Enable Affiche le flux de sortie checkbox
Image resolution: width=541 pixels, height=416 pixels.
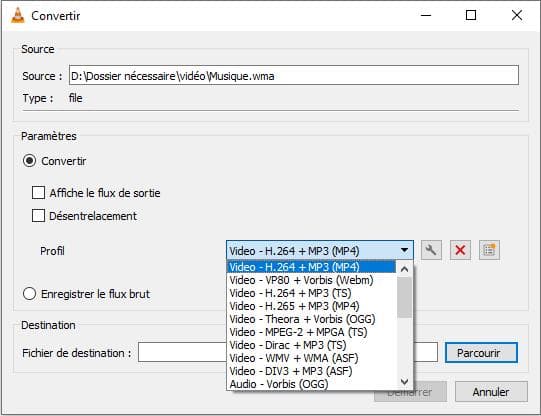[38, 193]
